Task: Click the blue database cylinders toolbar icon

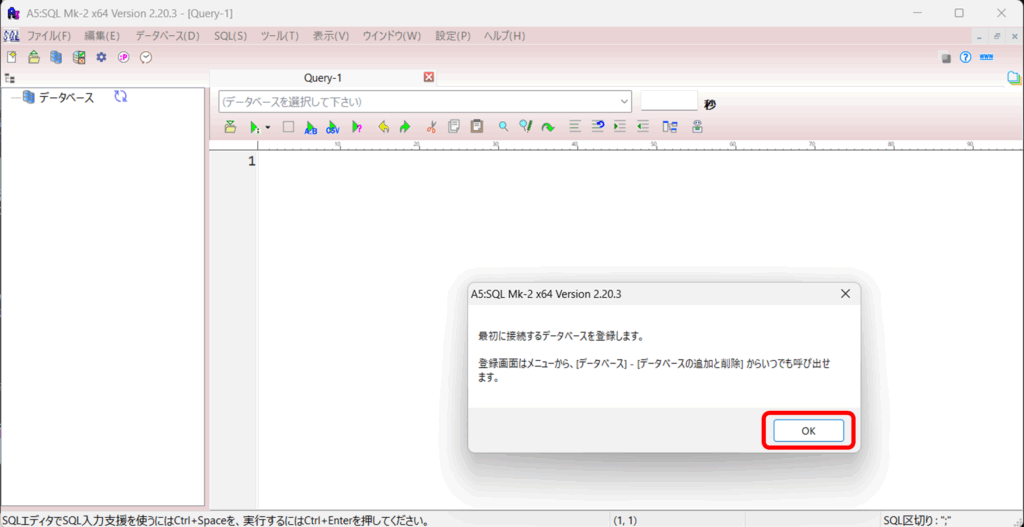Action: 56,57
